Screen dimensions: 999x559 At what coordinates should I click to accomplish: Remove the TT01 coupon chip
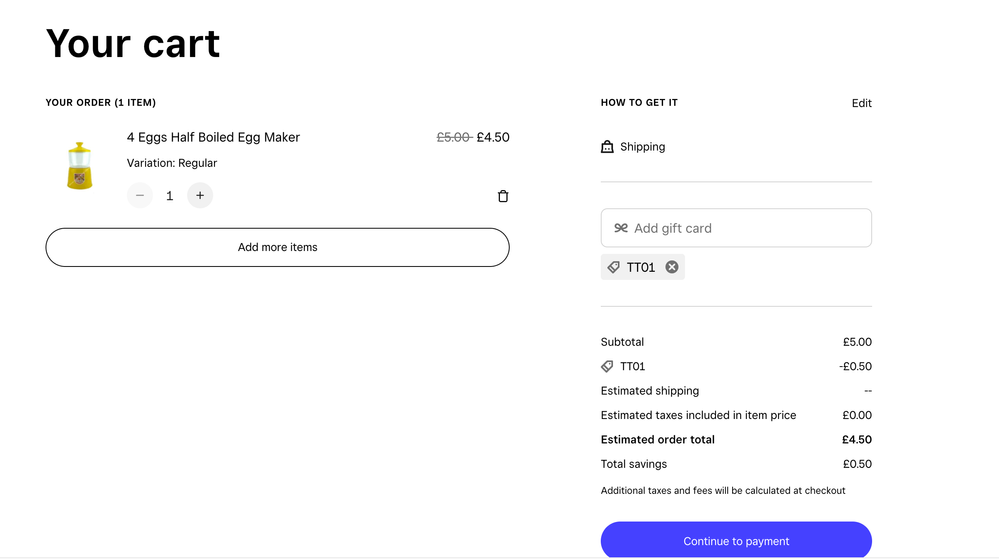pyautogui.click(x=672, y=267)
